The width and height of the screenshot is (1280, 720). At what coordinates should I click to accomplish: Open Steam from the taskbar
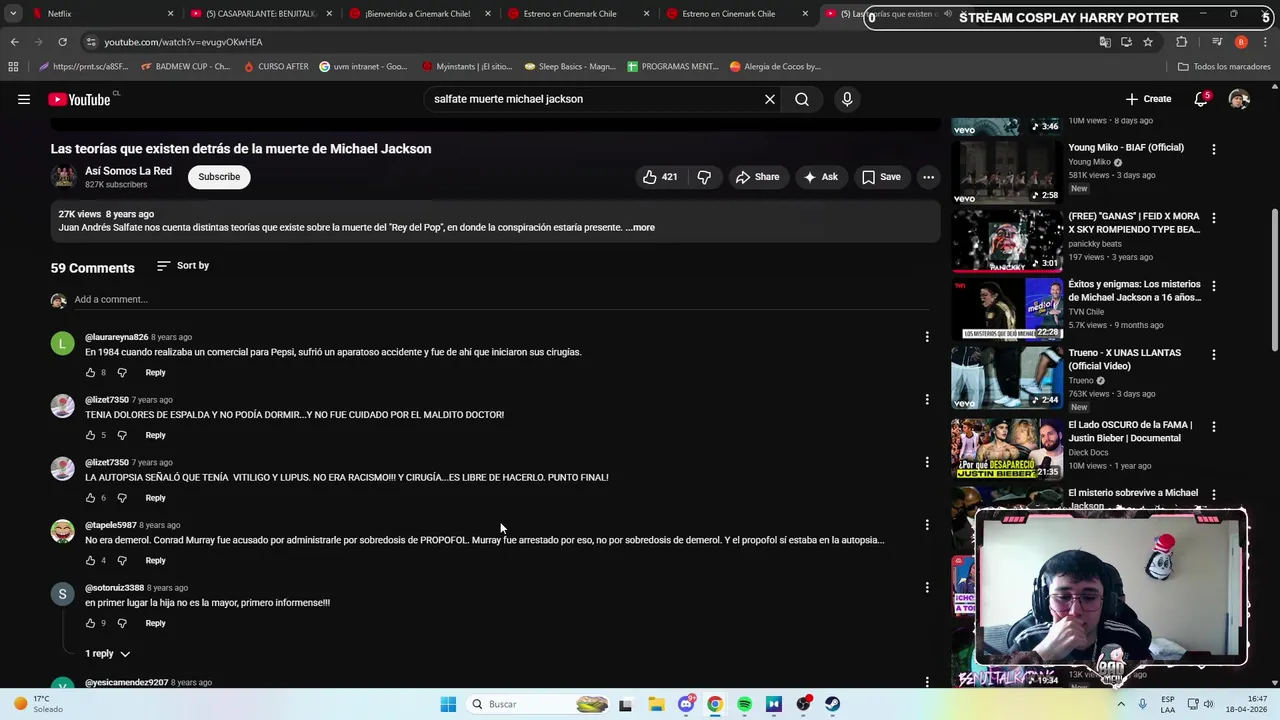pos(832,704)
